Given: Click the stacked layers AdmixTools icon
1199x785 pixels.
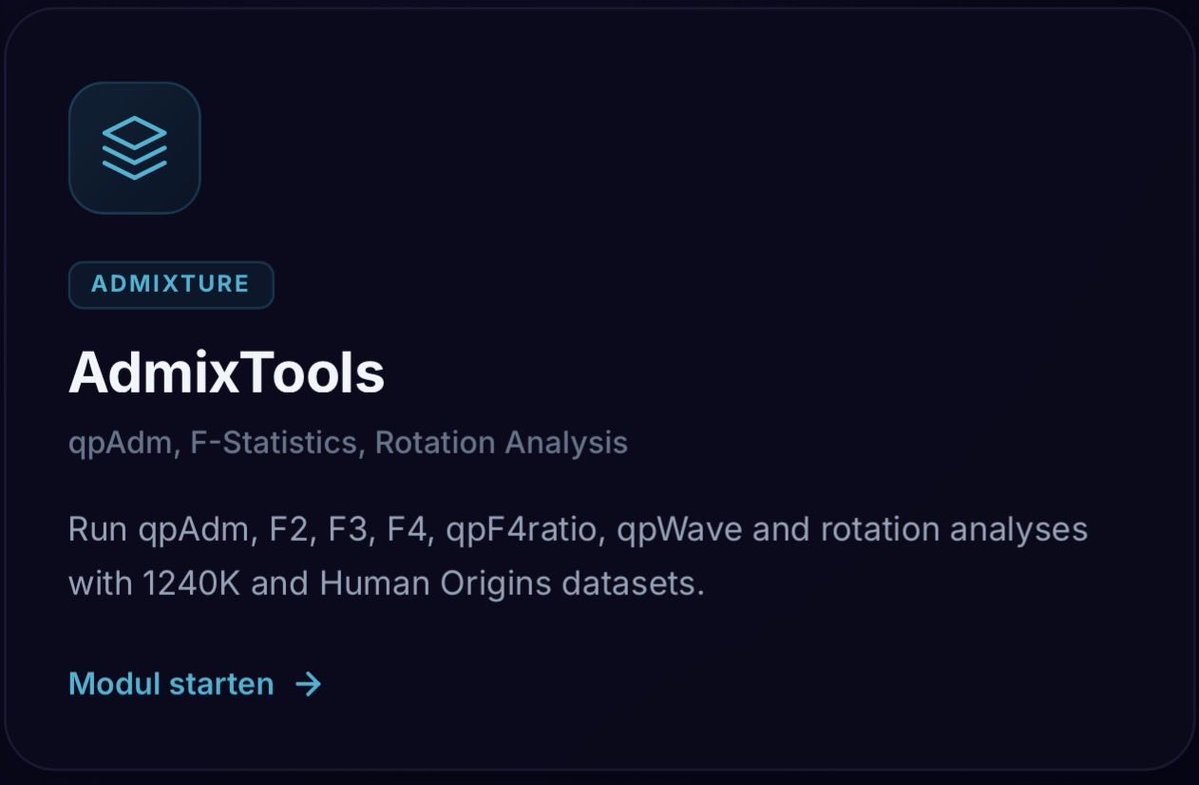Looking at the screenshot, I should 135,148.
